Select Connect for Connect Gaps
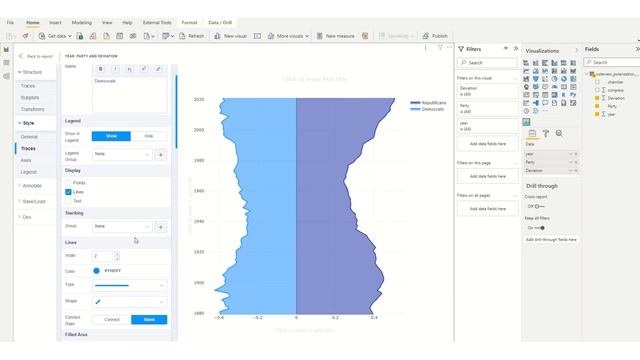 [x=111, y=319]
